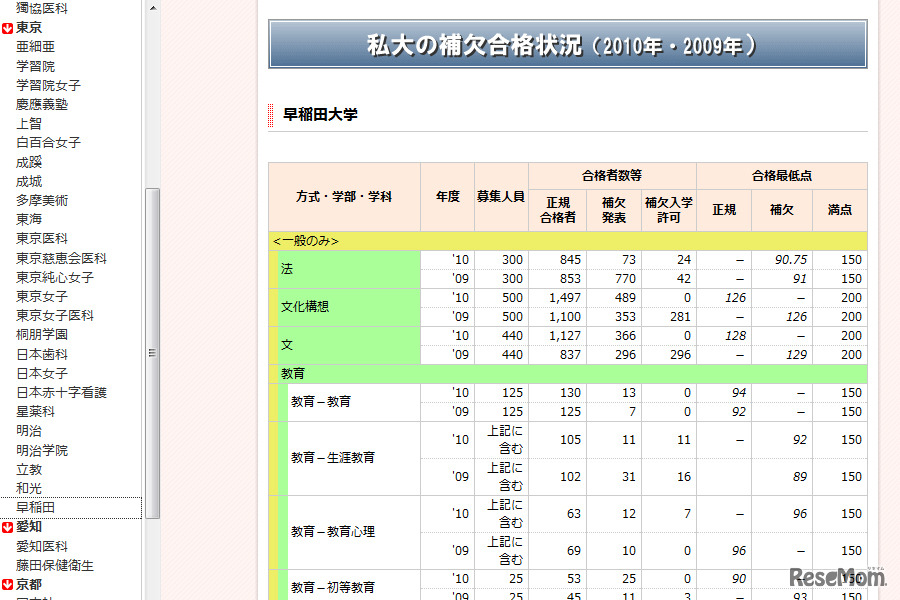Image resolution: width=900 pixels, height=600 pixels.
Task: Expand the 東京 category label
Action: pyautogui.click(x=29, y=28)
